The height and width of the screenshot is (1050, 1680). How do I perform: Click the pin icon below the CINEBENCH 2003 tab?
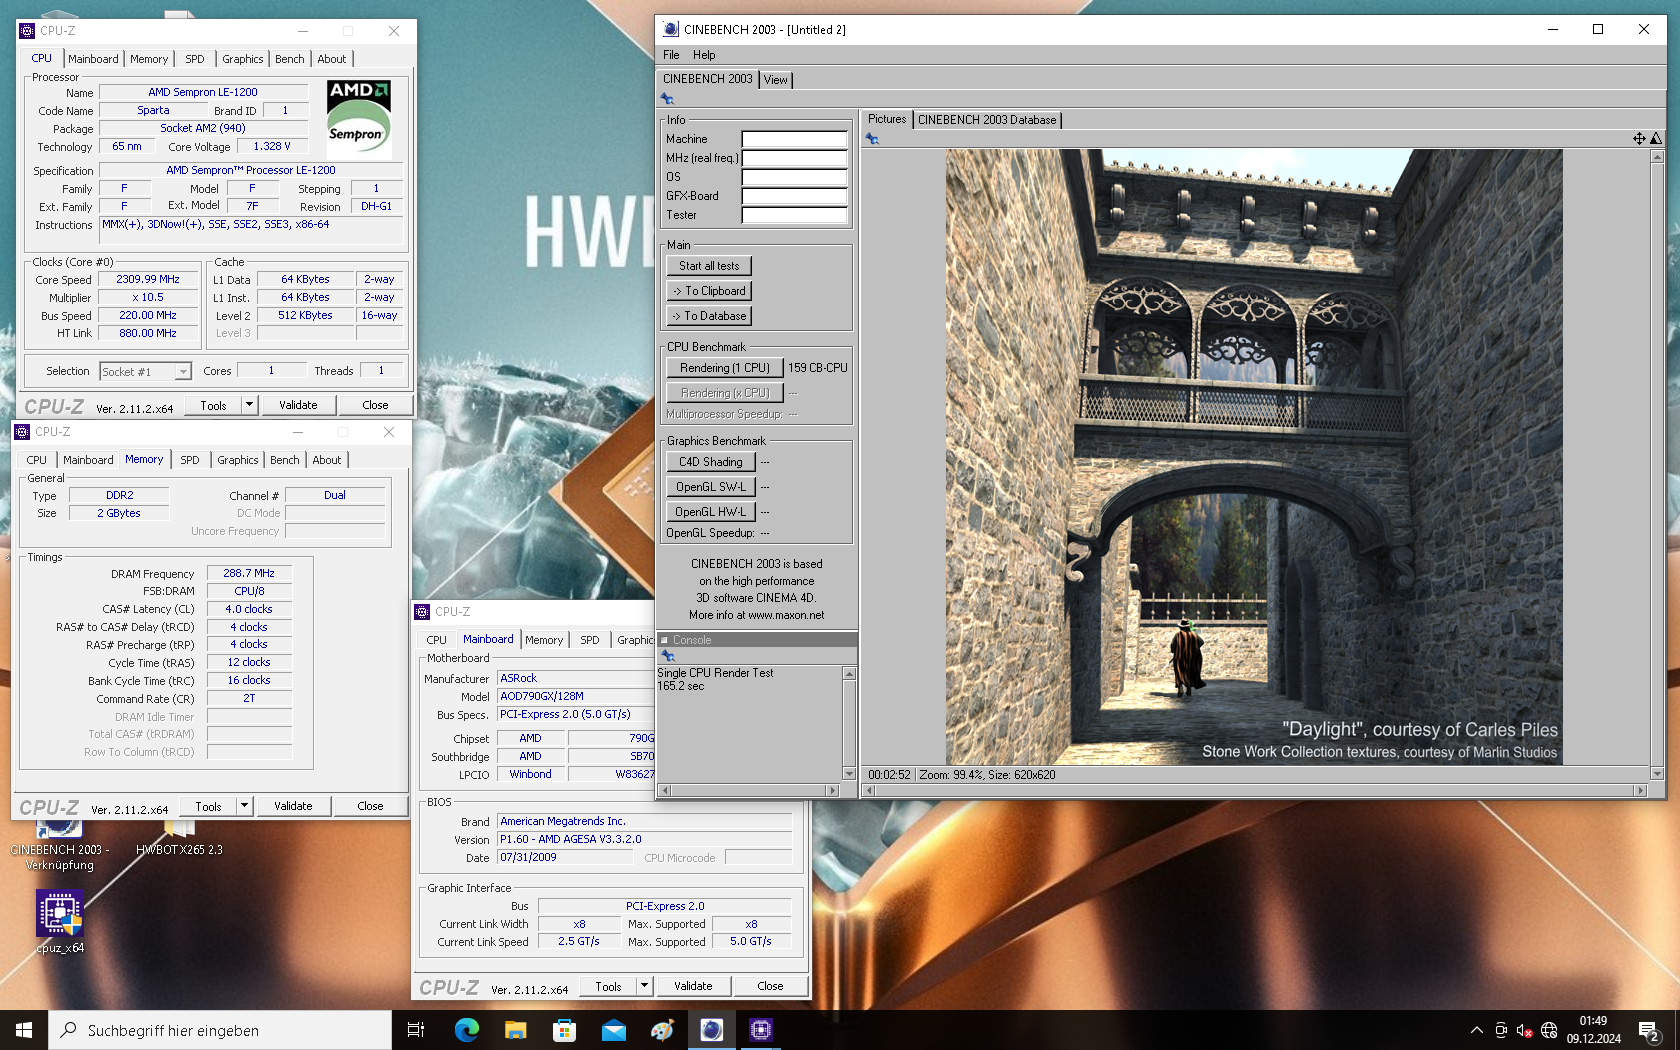[667, 99]
